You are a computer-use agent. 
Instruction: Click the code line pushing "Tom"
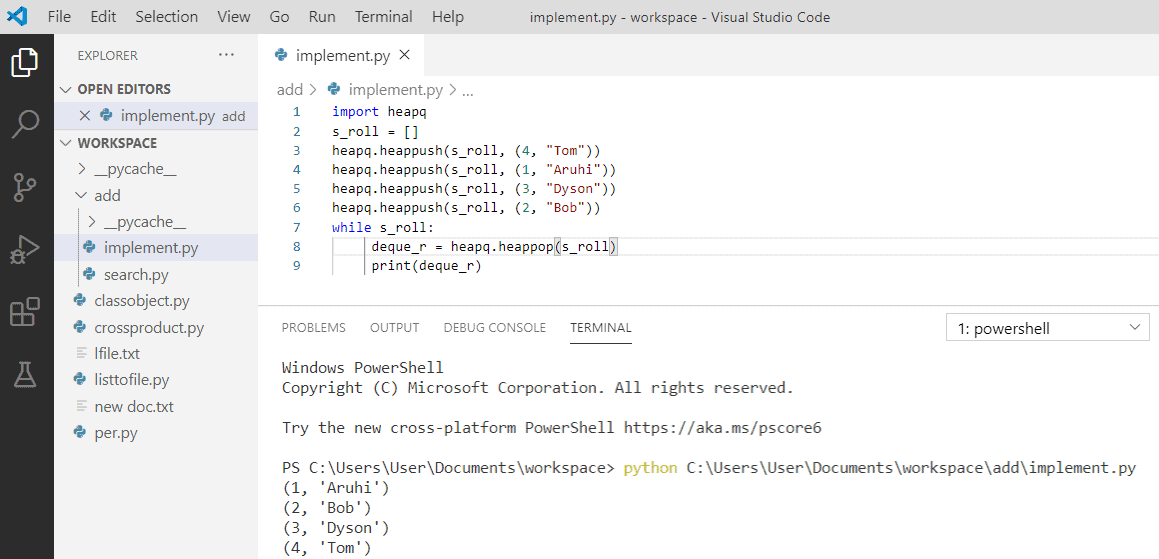coord(466,151)
